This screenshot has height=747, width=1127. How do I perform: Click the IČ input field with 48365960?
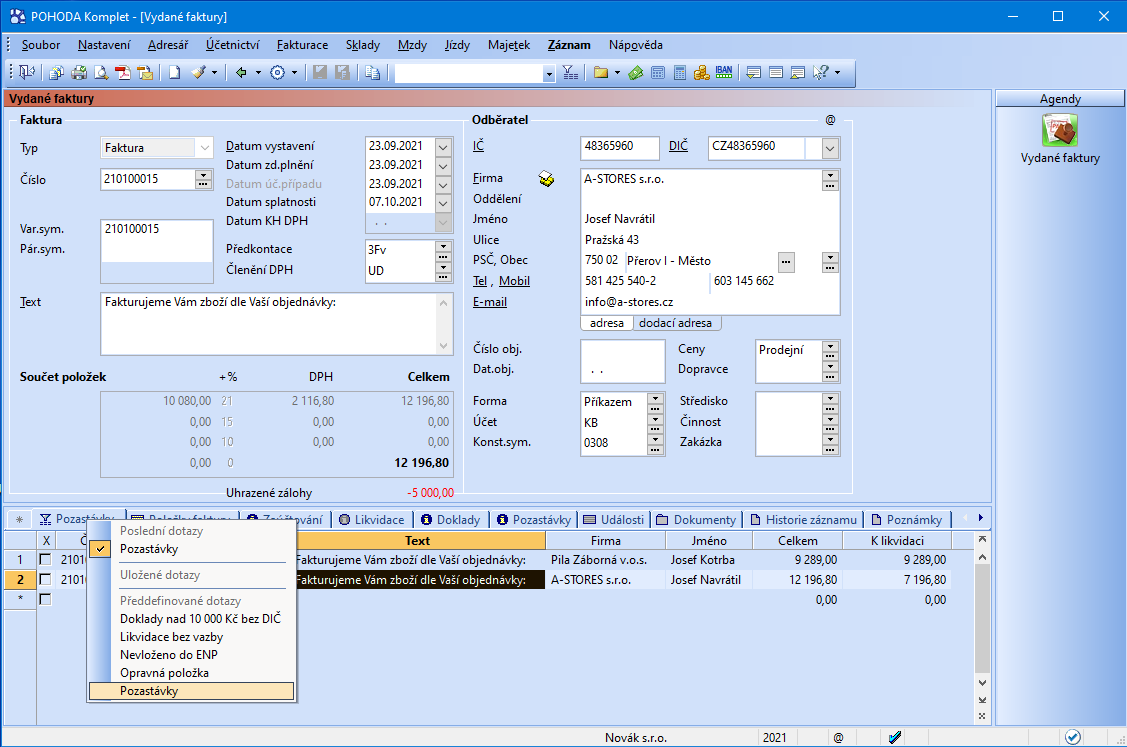620,147
